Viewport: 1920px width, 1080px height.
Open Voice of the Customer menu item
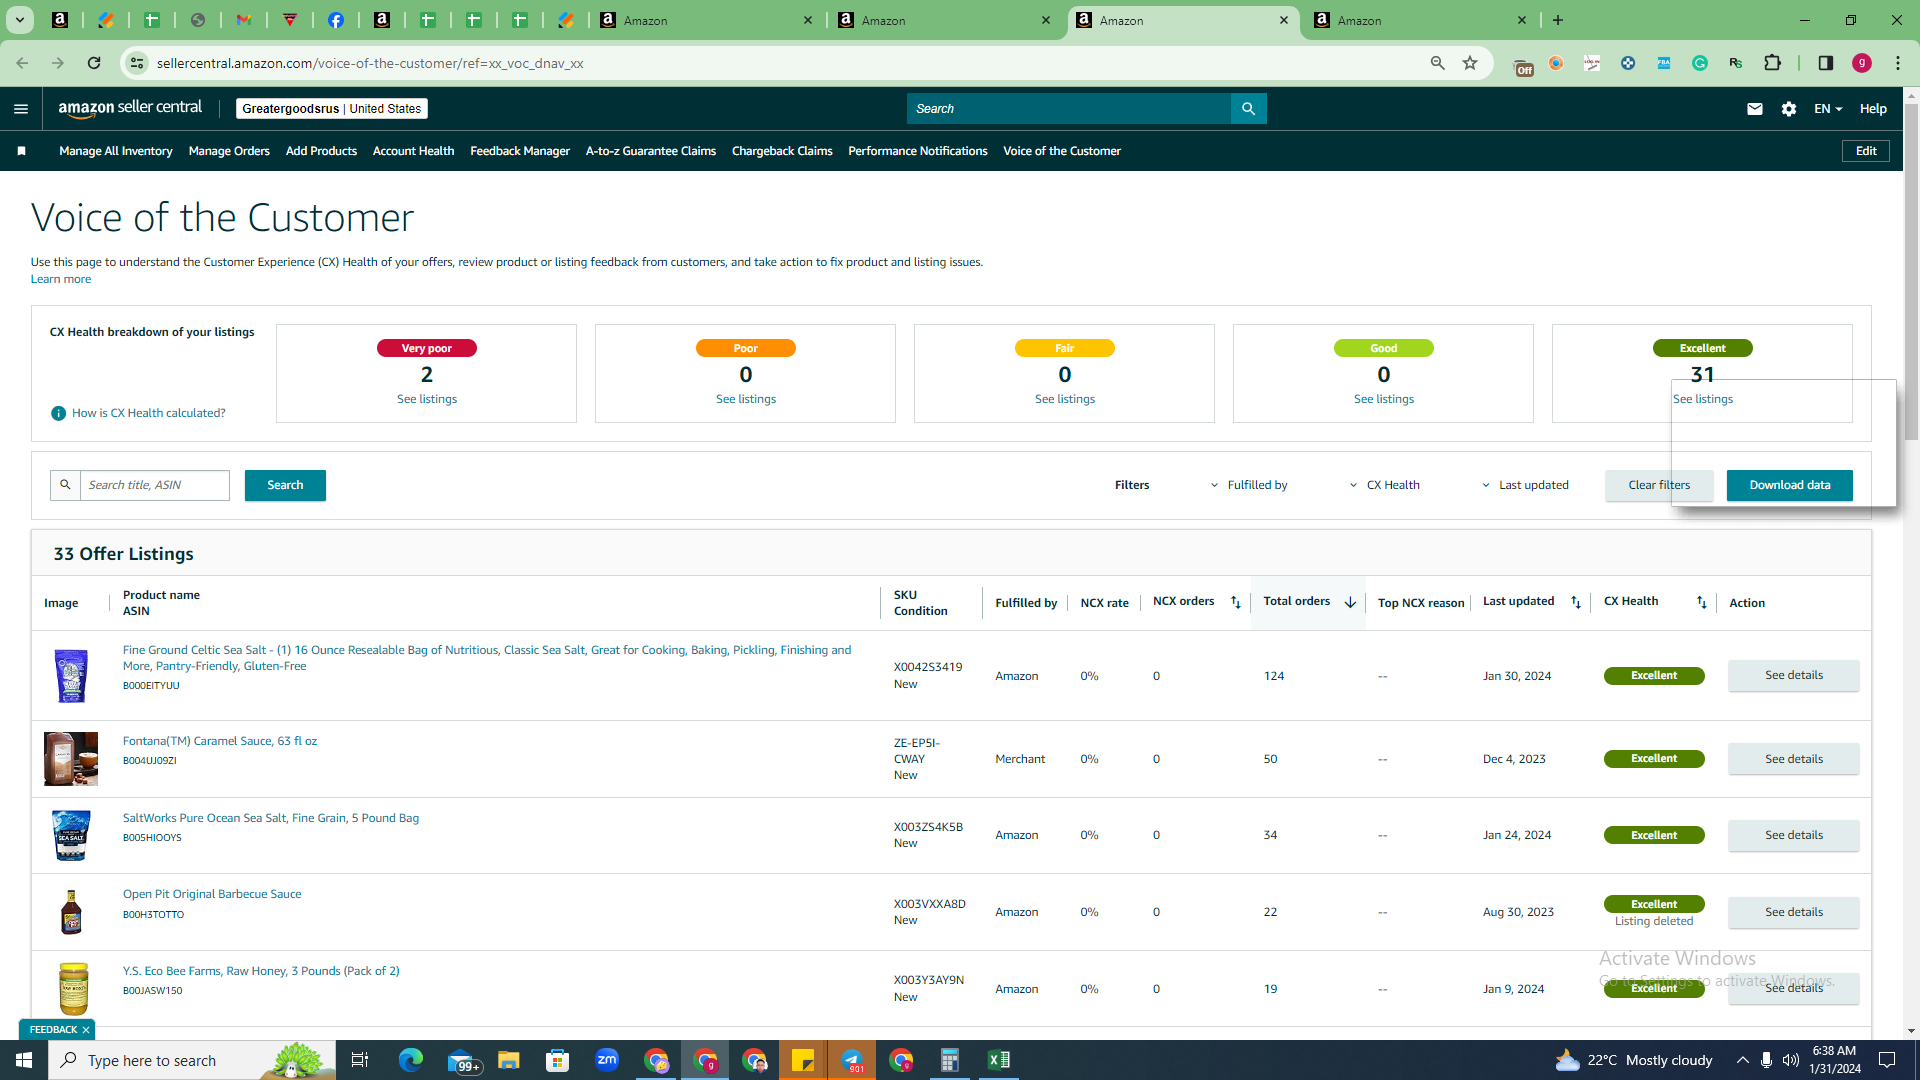(1062, 151)
